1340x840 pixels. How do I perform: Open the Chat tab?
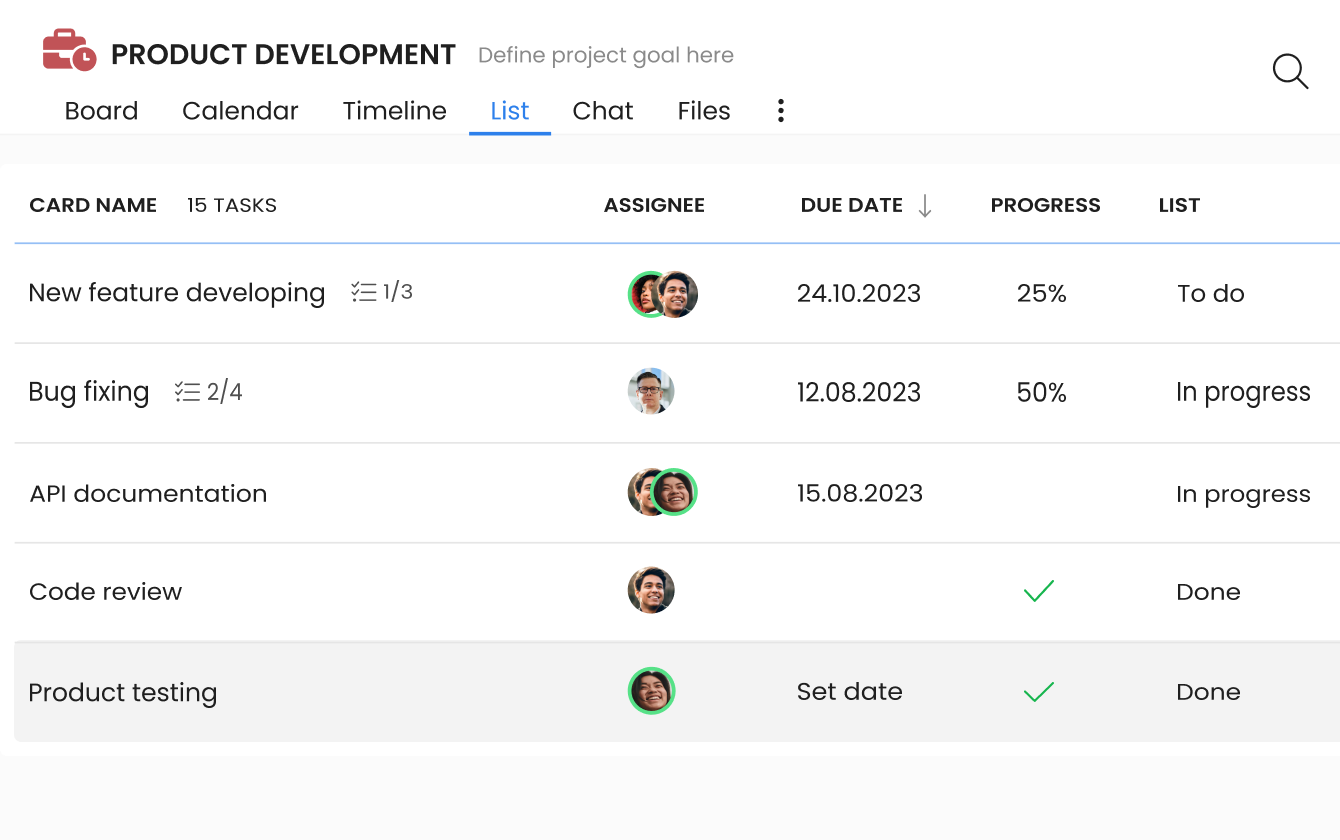603,111
